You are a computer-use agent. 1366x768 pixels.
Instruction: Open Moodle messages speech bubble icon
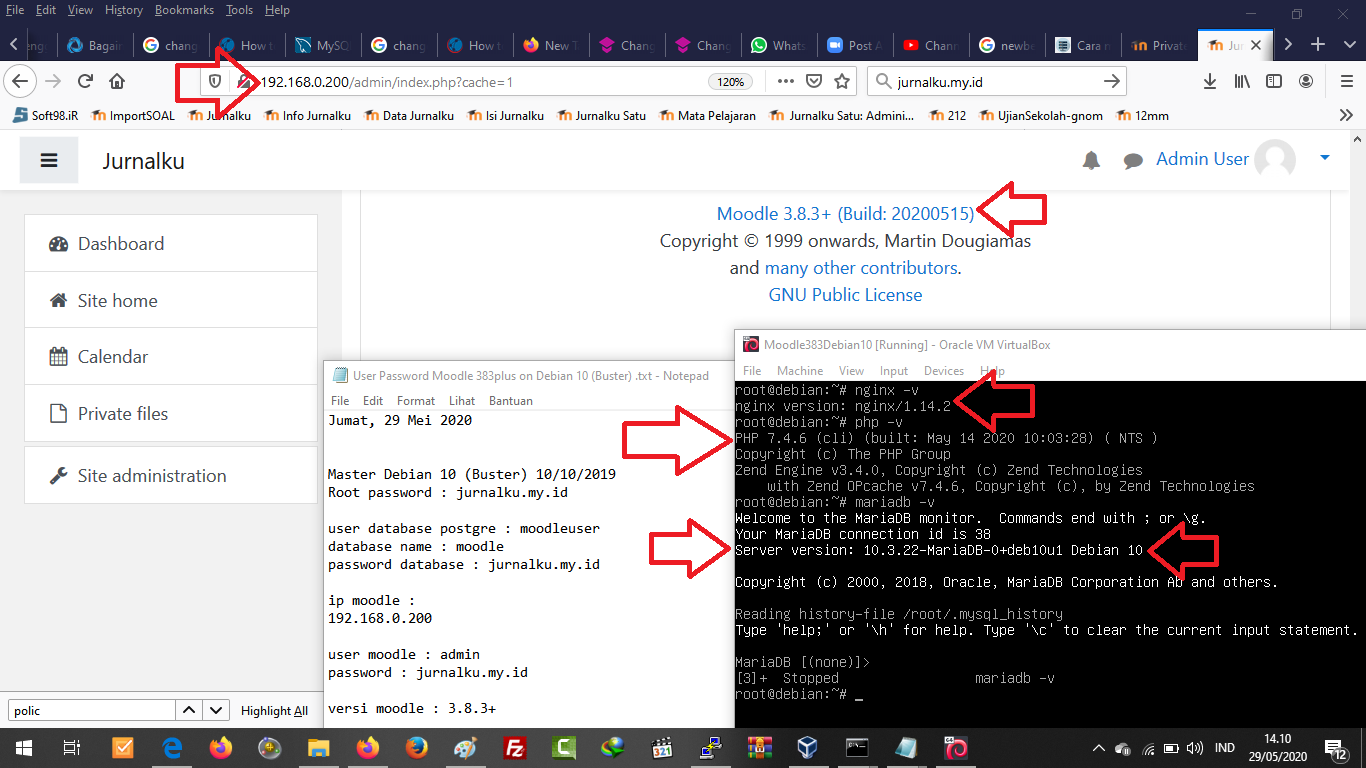tap(1133, 160)
